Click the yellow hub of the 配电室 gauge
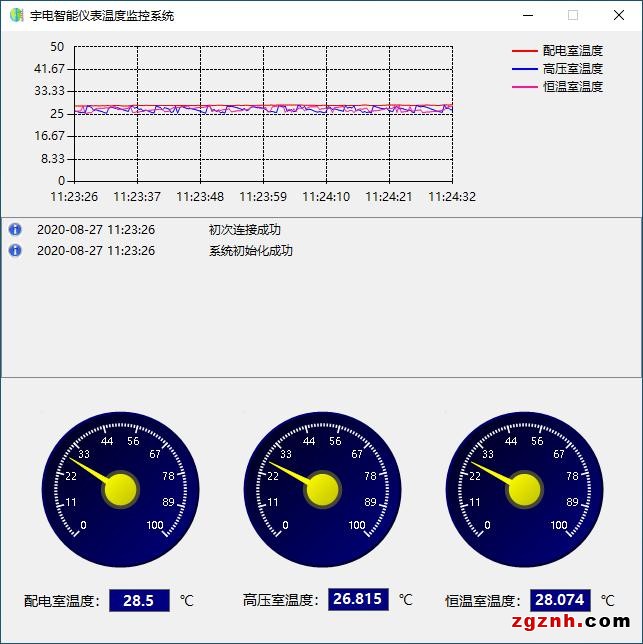Image resolution: width=643 pixels, height=644 pixels. tap(120, 489)
